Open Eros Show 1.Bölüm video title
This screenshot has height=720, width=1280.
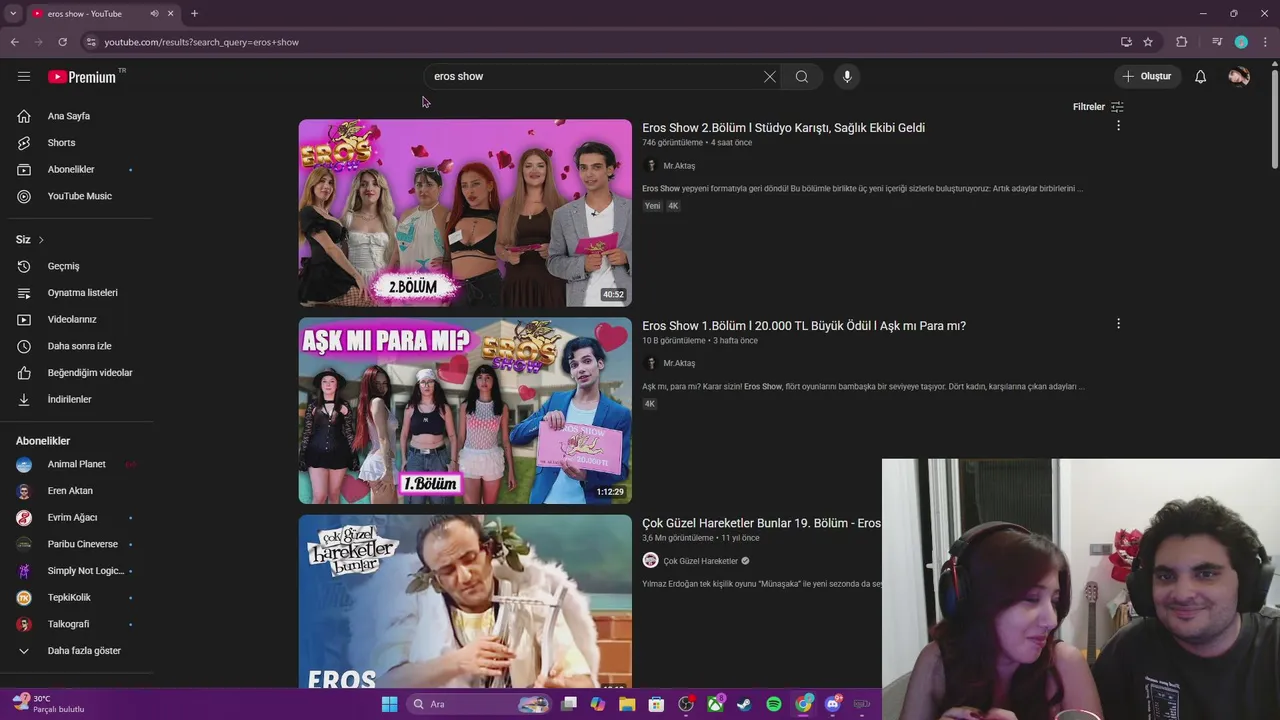(x=804, y=326)
